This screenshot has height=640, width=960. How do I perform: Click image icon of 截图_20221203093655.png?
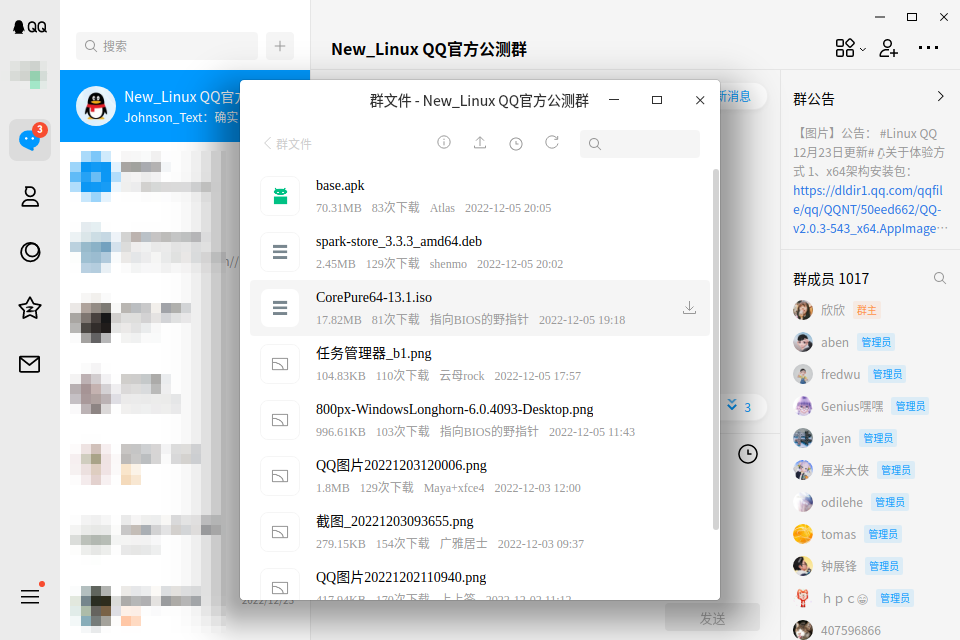pos(280,532)
